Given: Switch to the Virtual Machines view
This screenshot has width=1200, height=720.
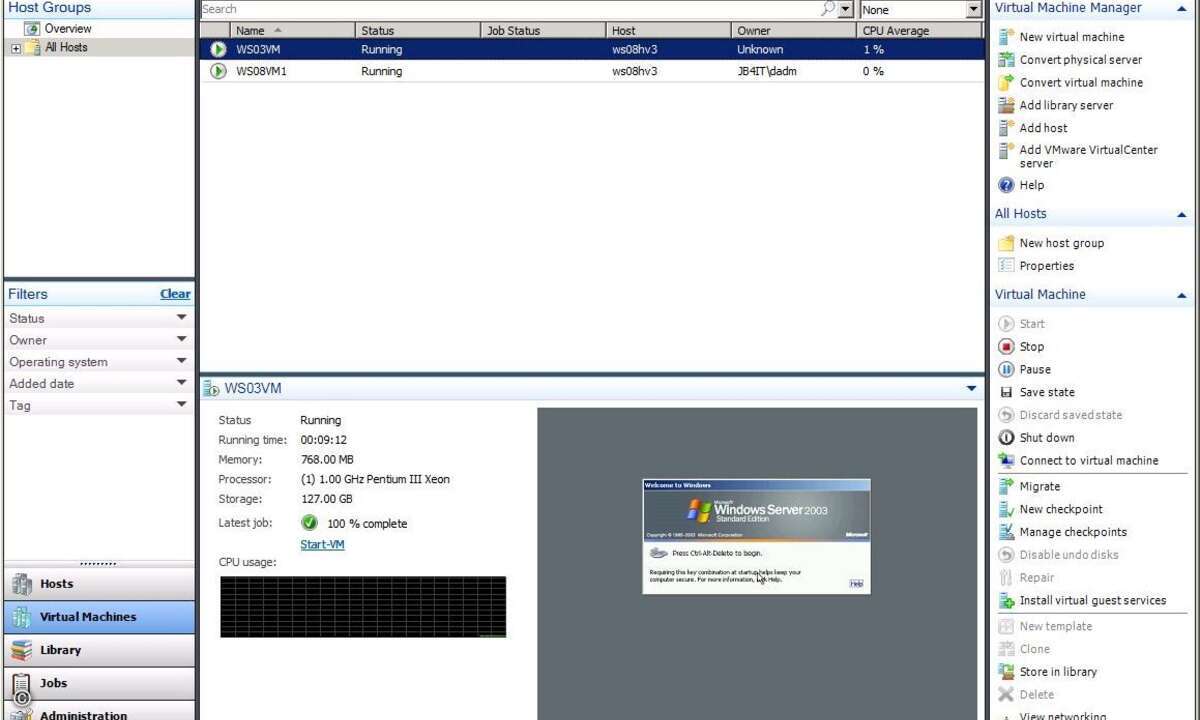Looking at the screenshot, I should click(99, 617).
